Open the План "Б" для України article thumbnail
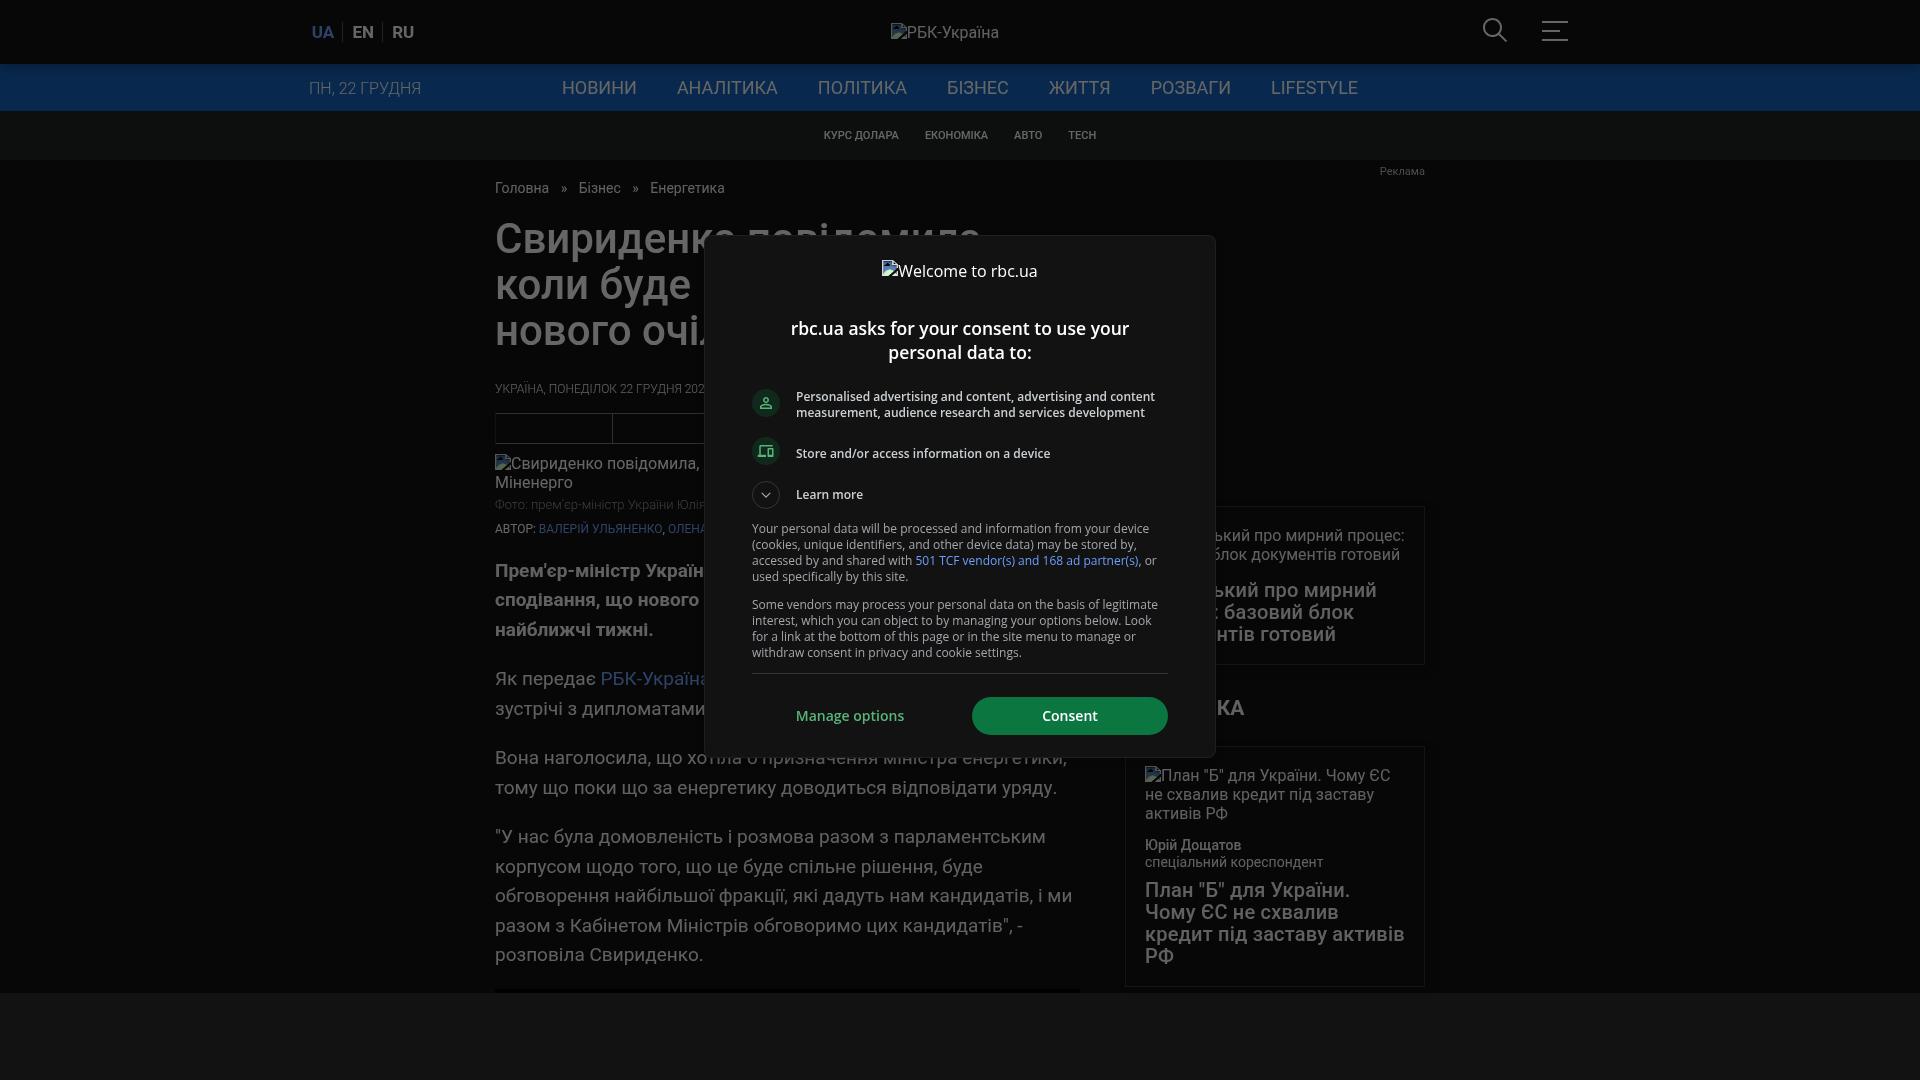This screenshot has height=1080, width=1920. coord(1267,794)
